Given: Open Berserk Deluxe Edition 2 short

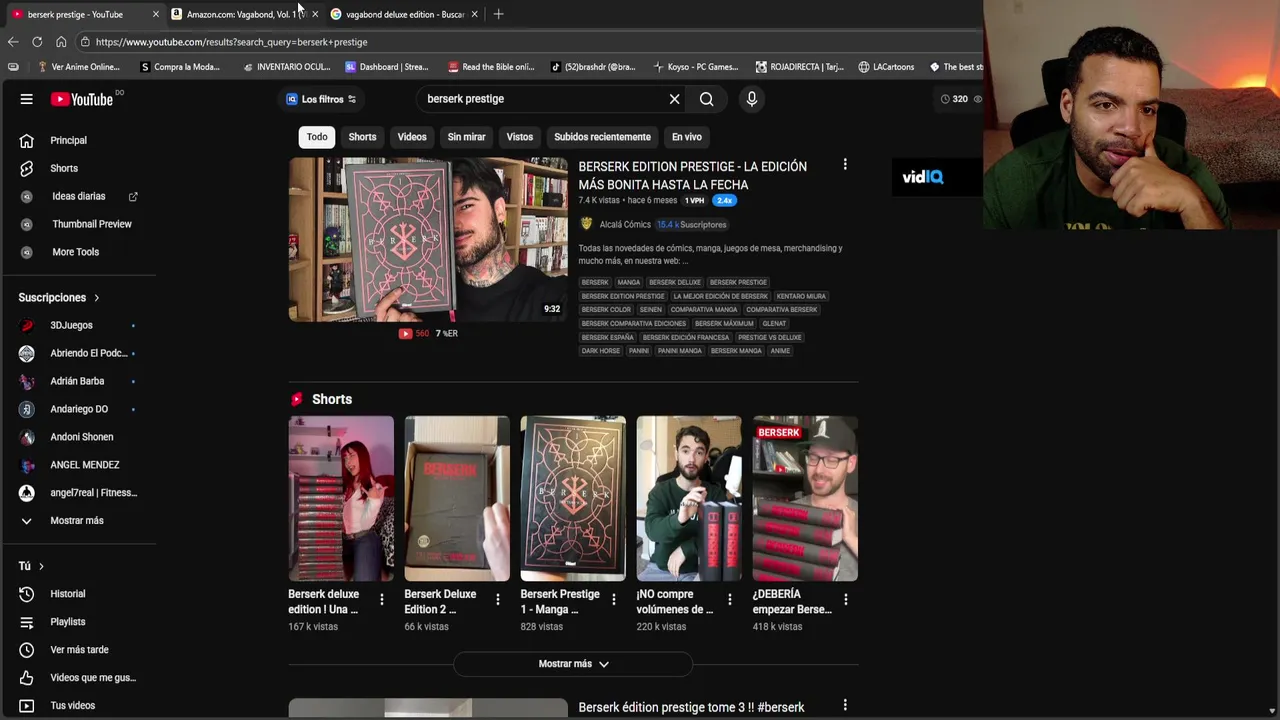Looking at the screenshot, I should pos(457,498).
